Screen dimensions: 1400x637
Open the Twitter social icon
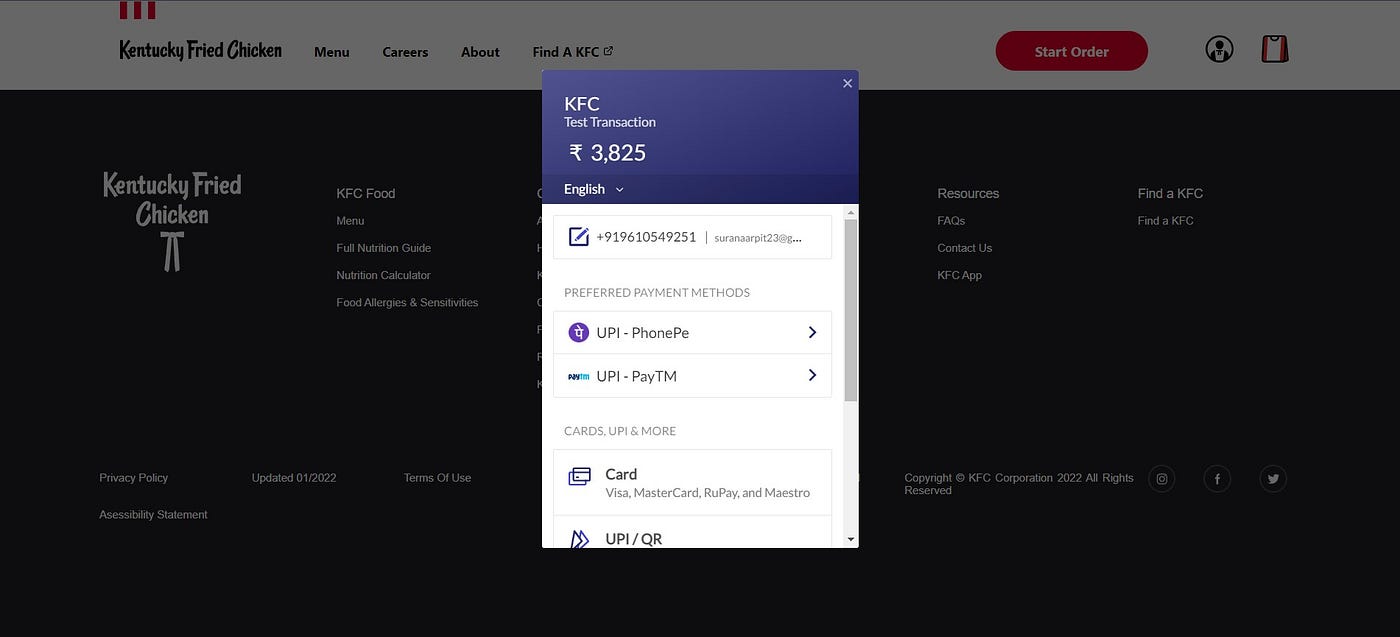(x=1273, y=478)
